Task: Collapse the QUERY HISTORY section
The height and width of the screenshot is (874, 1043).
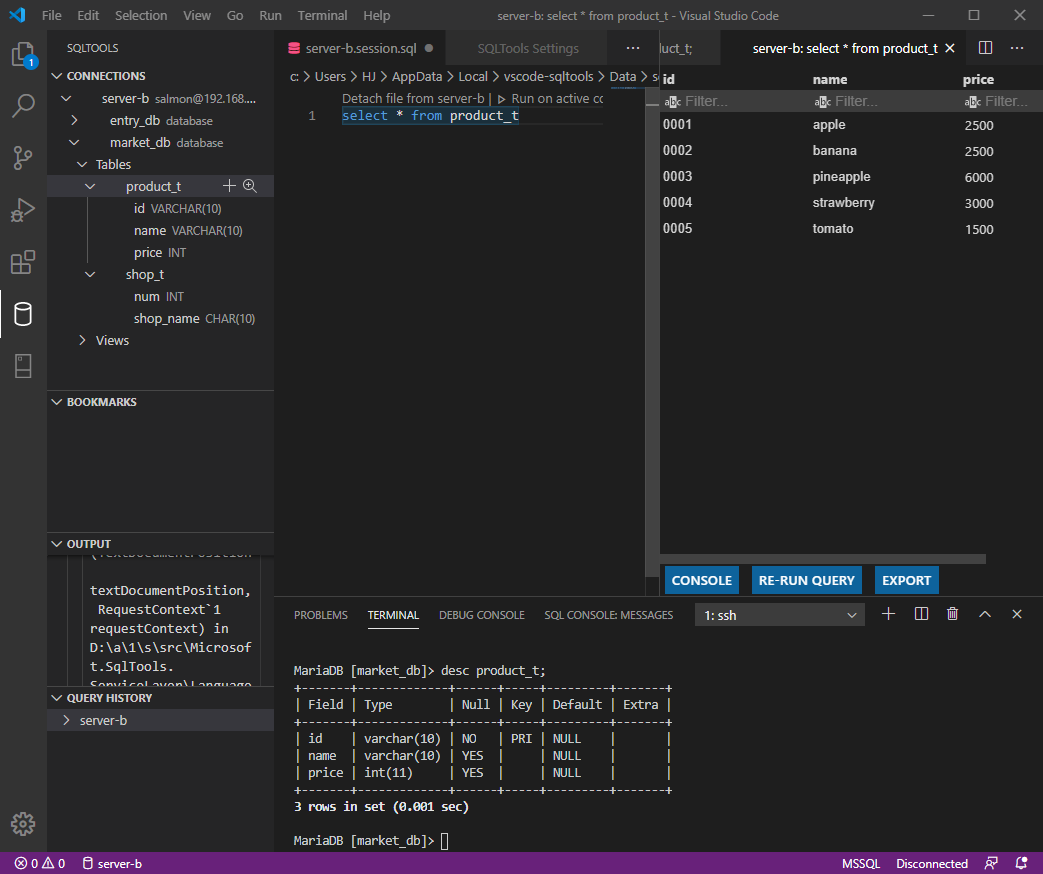Action: [57, 698]
